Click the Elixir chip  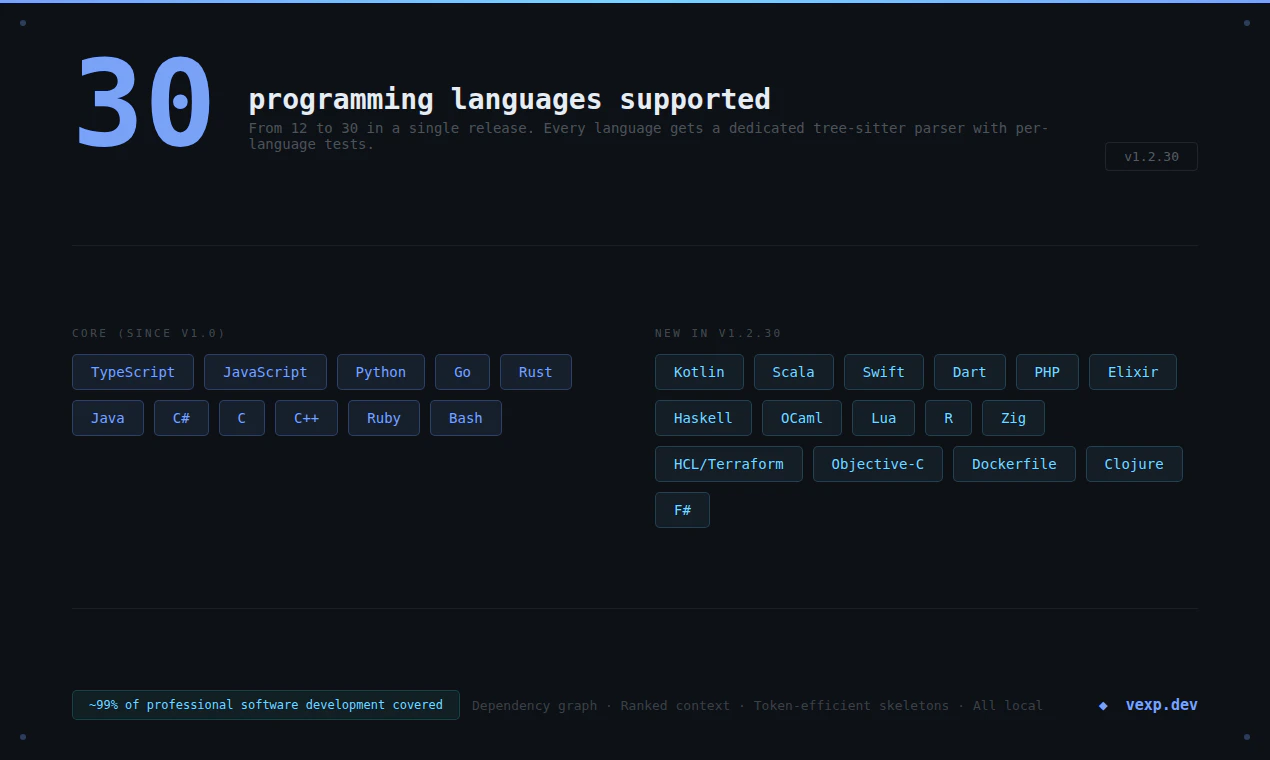pos(1133,372)
